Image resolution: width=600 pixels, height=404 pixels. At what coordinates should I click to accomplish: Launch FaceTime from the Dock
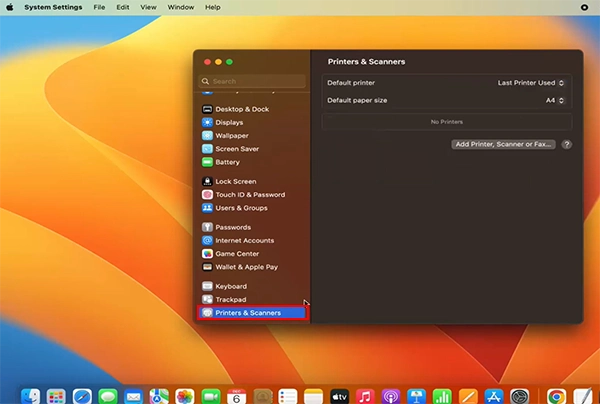(x=211, y=396)
